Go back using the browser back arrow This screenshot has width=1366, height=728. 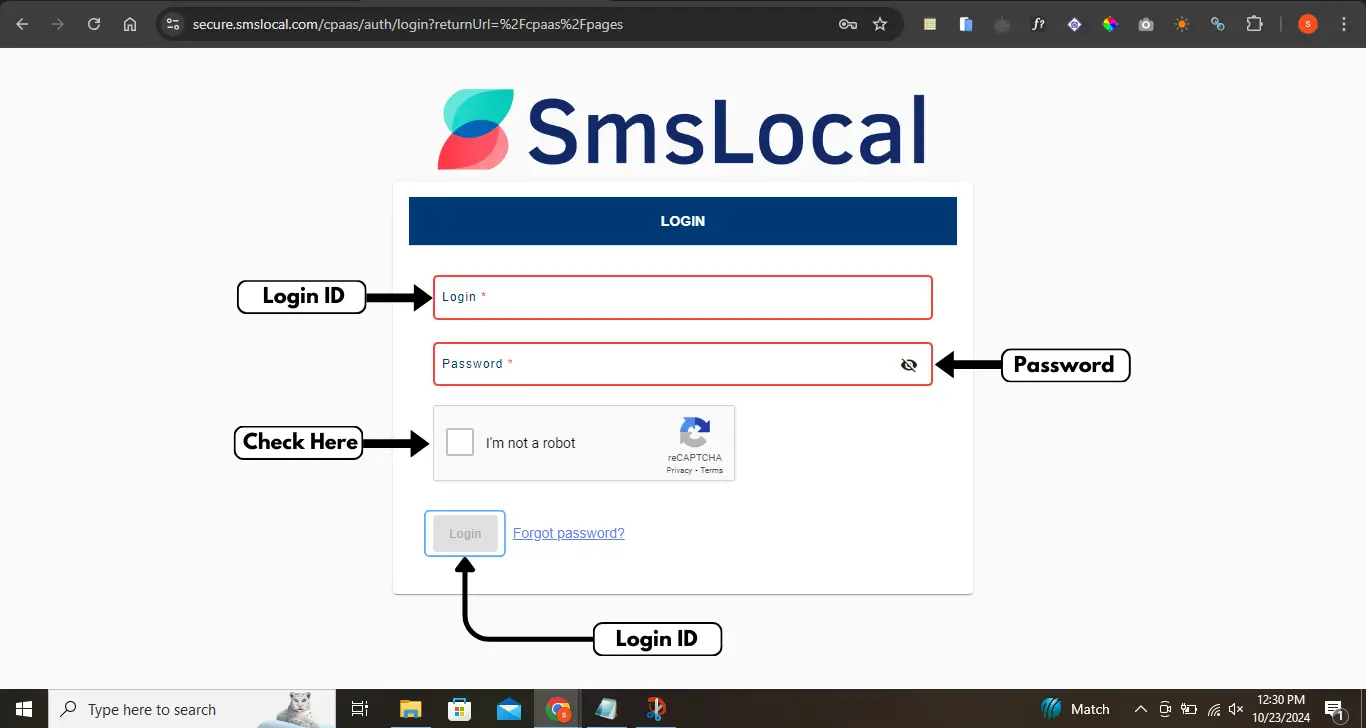coord(22,24)
